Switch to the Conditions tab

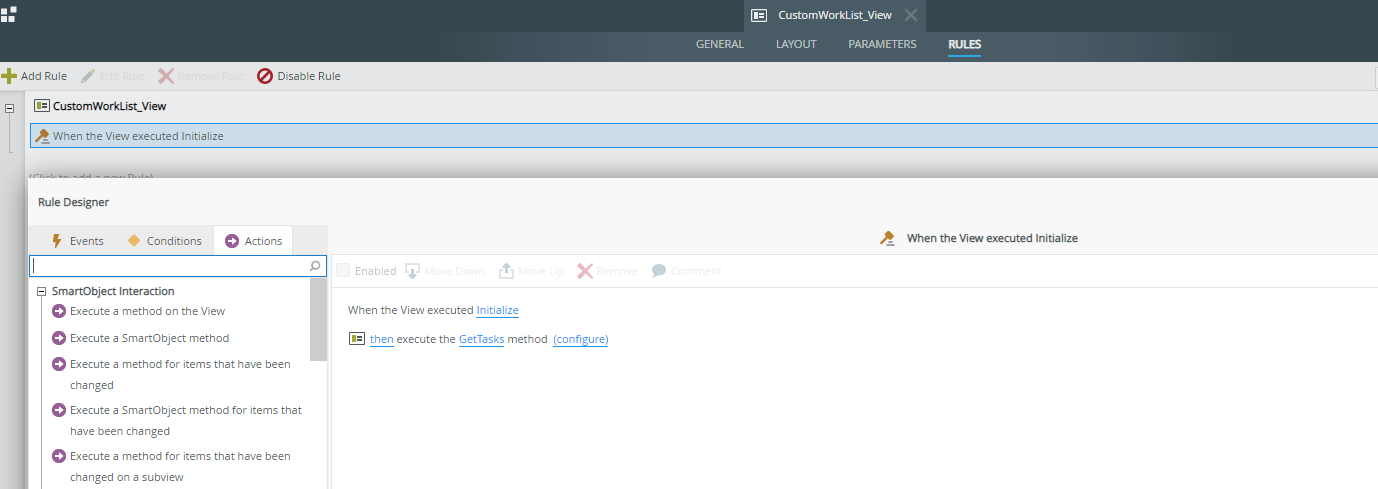click(x=165, y=241)
